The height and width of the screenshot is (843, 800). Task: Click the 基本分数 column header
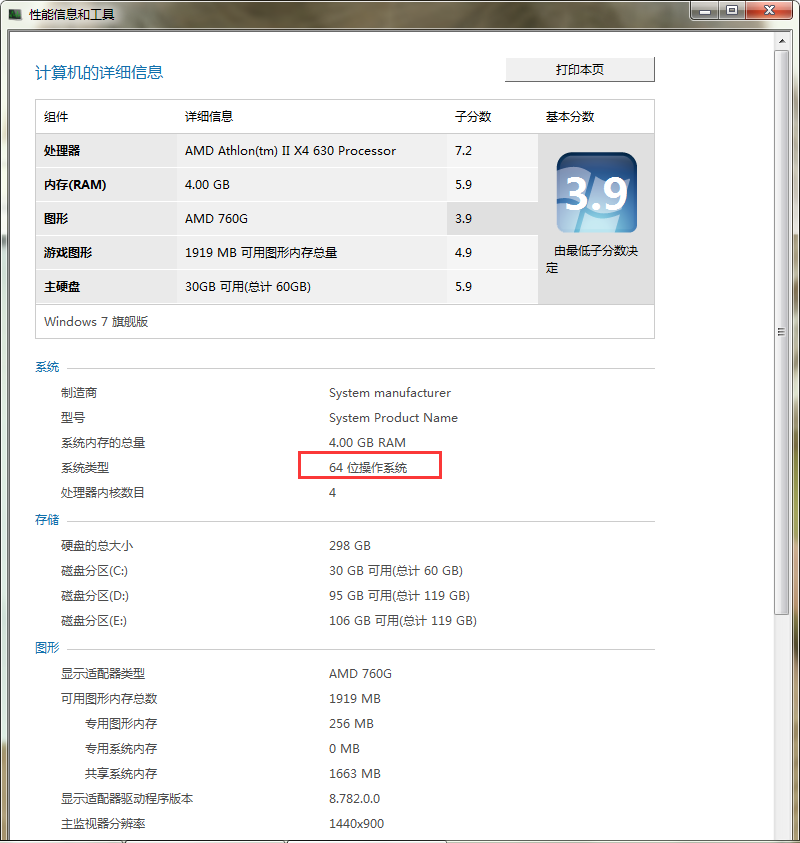point(570,117)
